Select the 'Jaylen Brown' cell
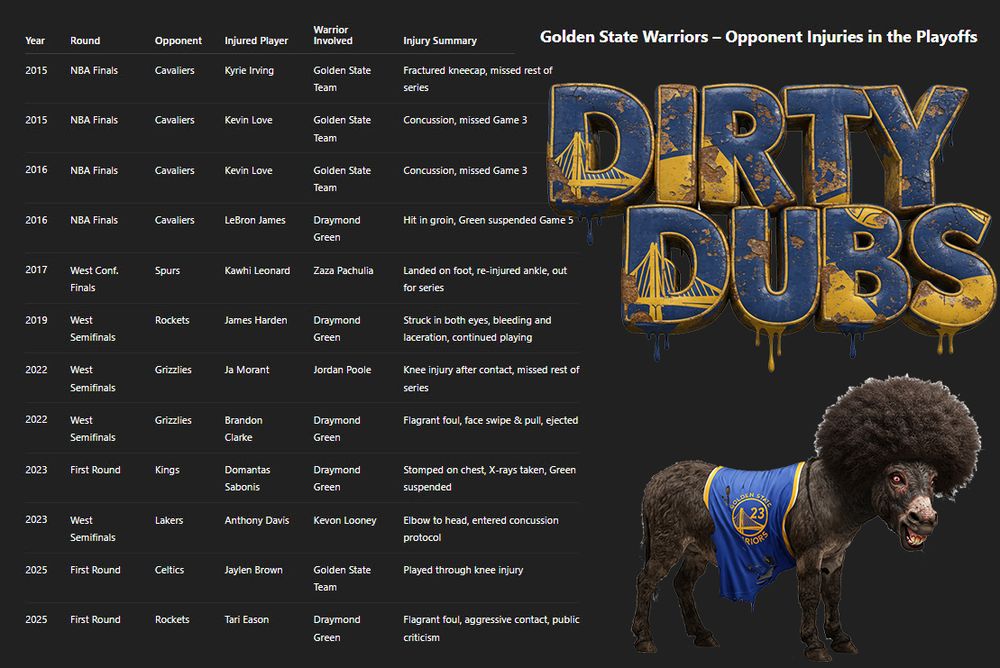The width and height of the screenshot is (1000, 668). click(253, 570)
